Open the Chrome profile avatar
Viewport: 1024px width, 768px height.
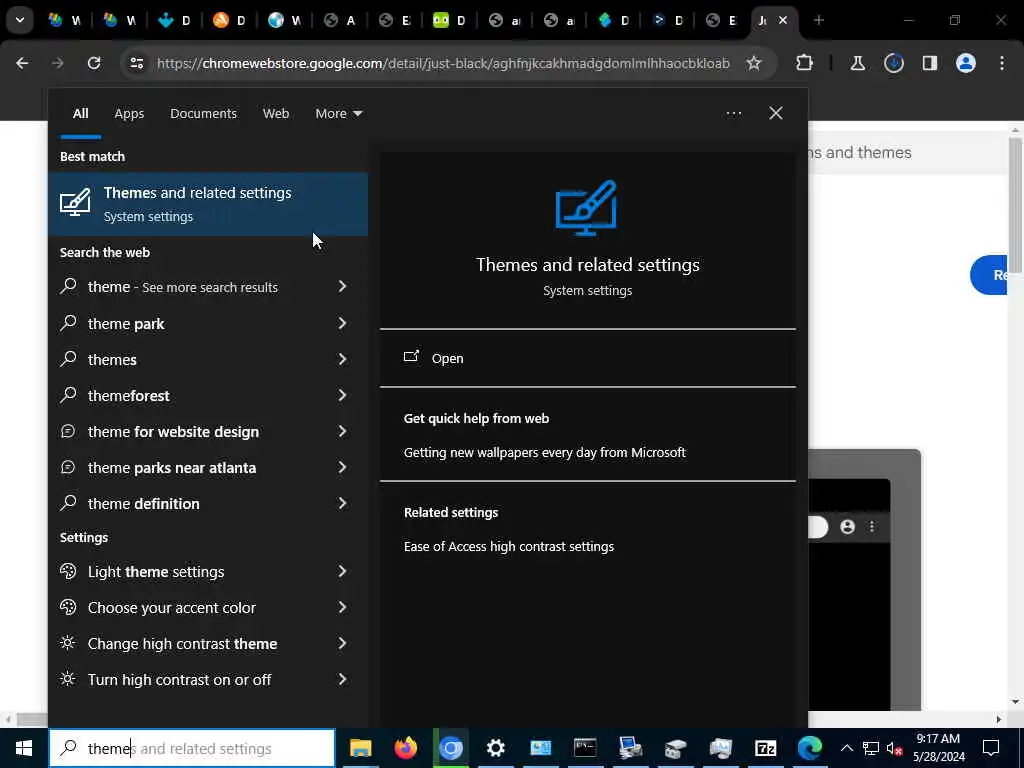(x=966, y=63)
